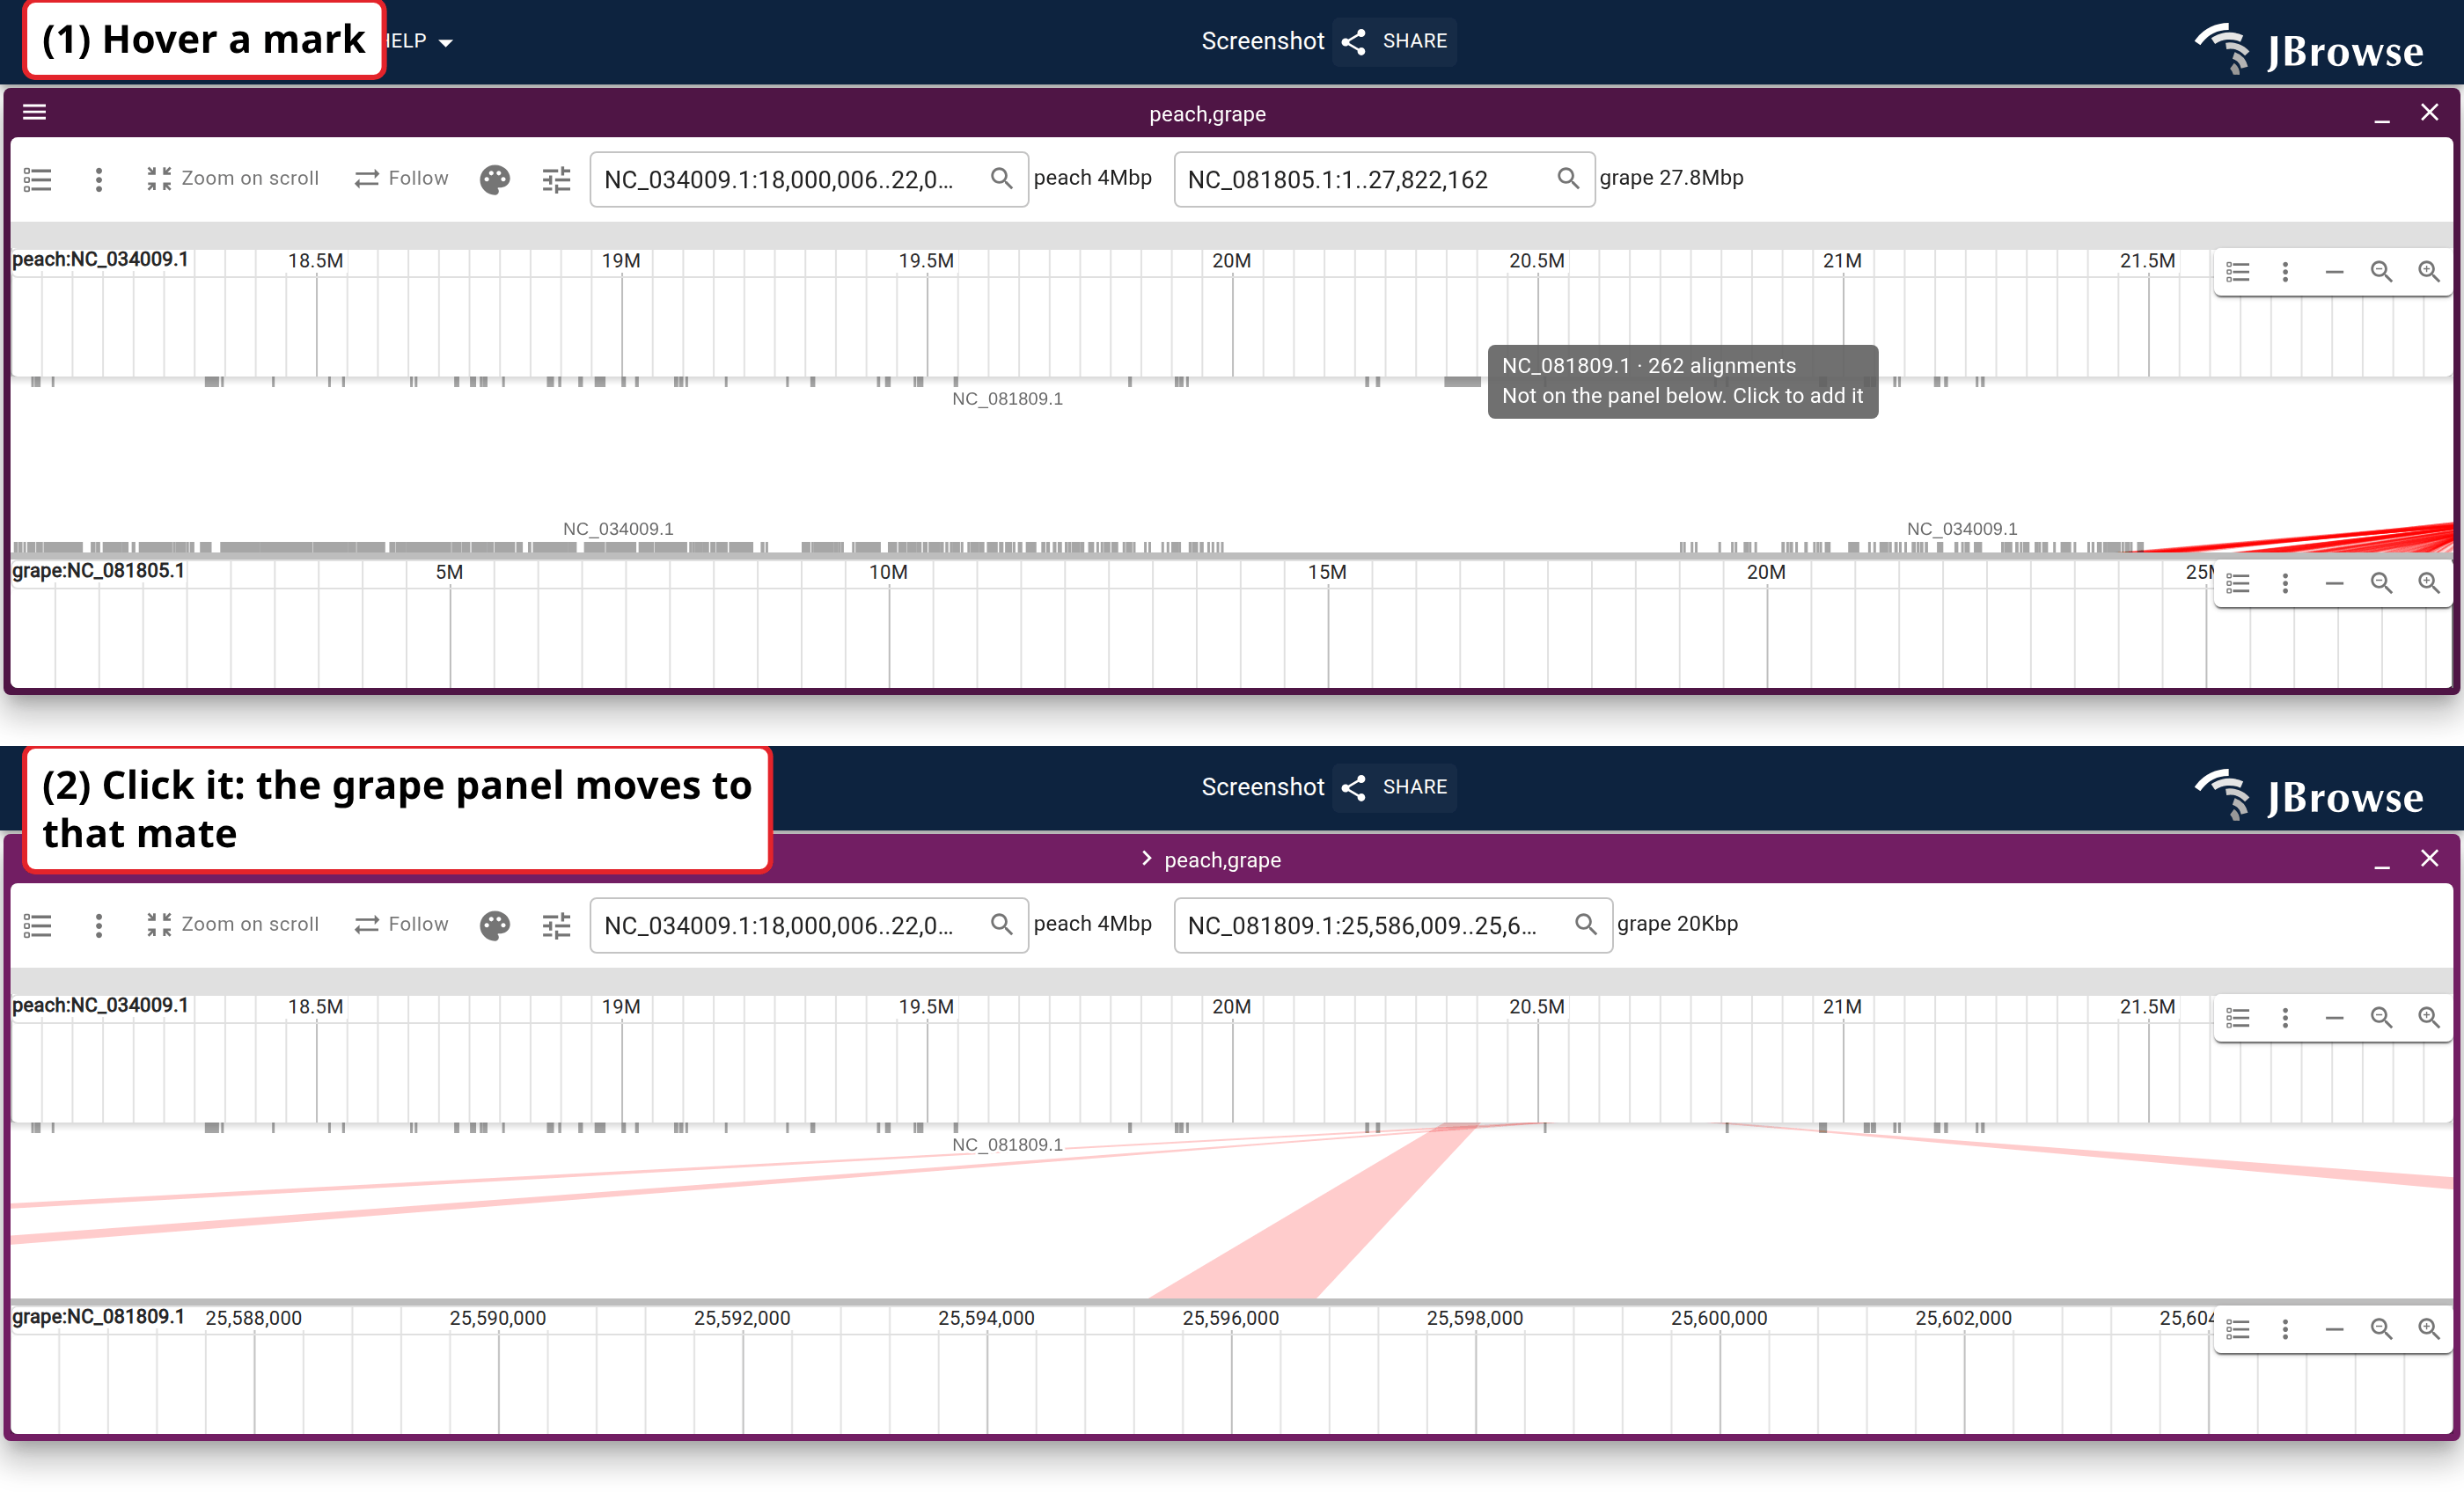The height and width of the screenshot is (1492, 2464).
Task: Minimize the grape NC_081805.1 row
Action: (2334, 583)
